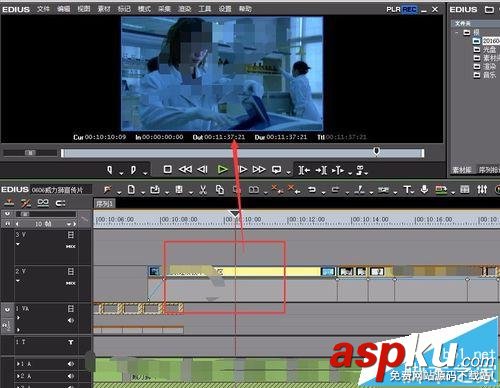The width and height of the screenshot is (500, 388).
Task: Expand the 3 V track triangle
Action: coord(18,244)
